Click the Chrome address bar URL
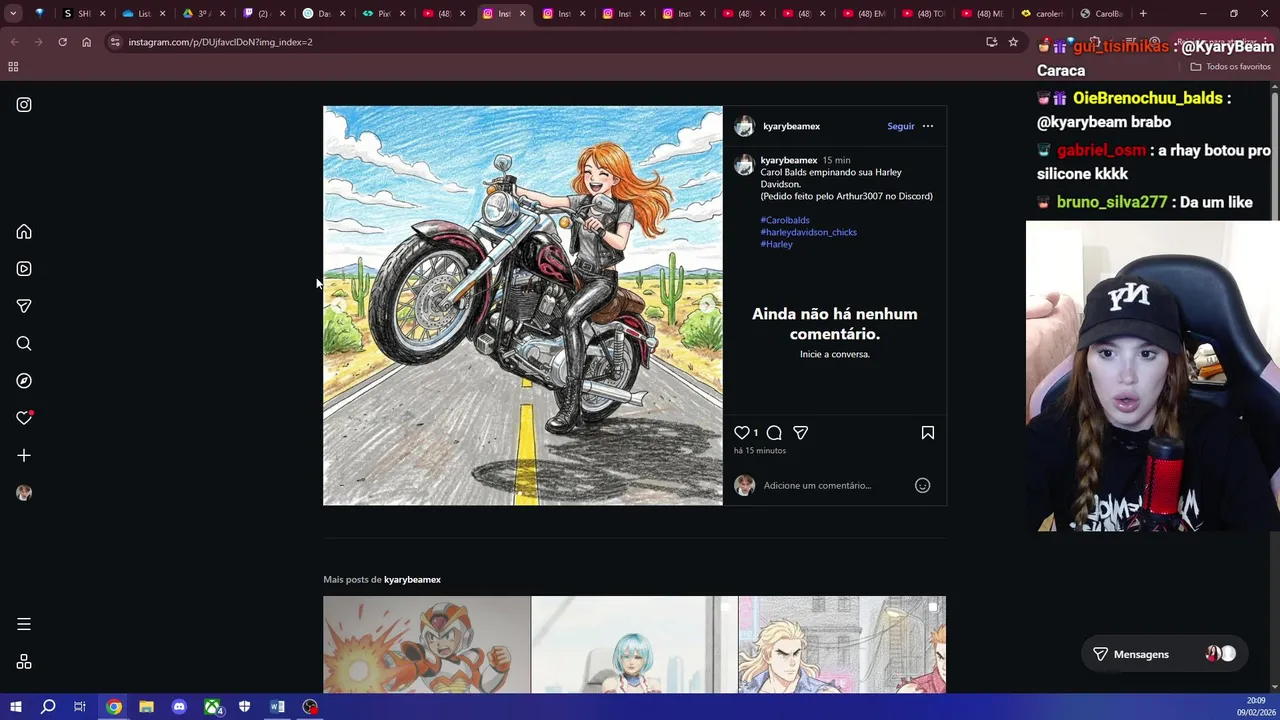This screenshot has height=720, width=1280. tap(220, 42)
